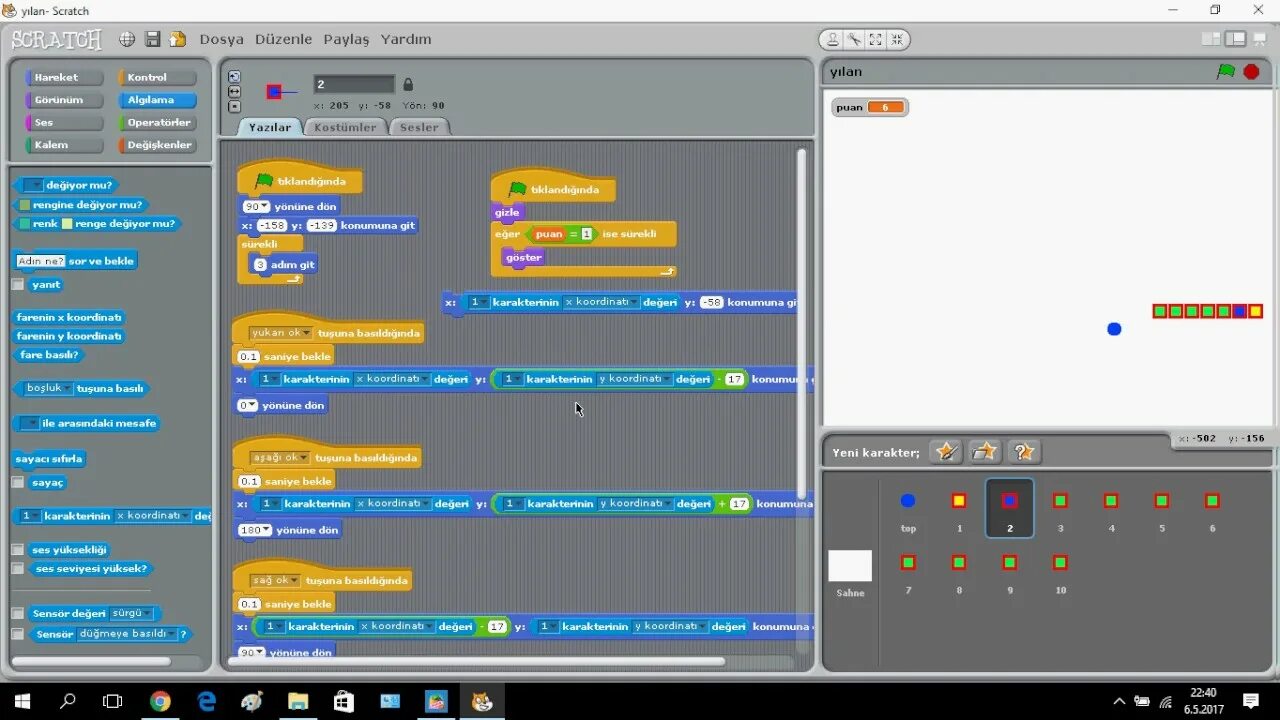Enable the ses yüksekliği checkbox

click(x=18, y=550)
